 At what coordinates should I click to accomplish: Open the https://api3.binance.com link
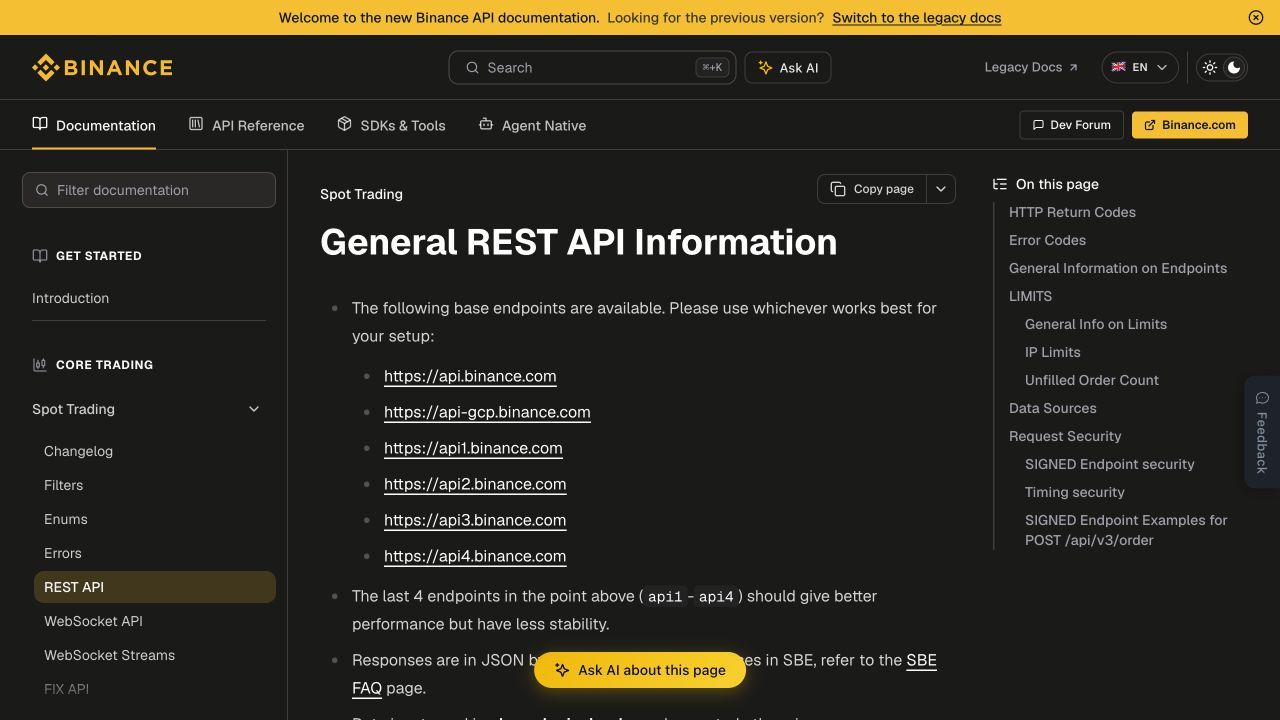point(475,520)
